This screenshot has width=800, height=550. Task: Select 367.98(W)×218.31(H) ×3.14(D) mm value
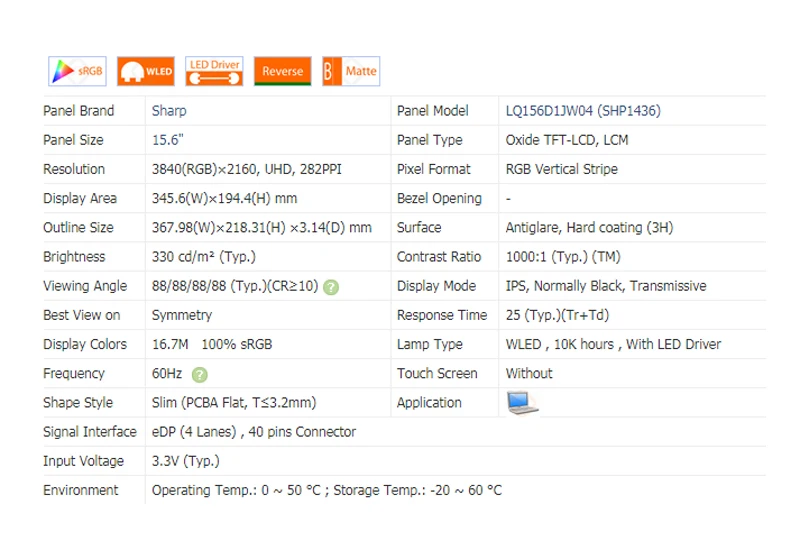click(262, 227)
